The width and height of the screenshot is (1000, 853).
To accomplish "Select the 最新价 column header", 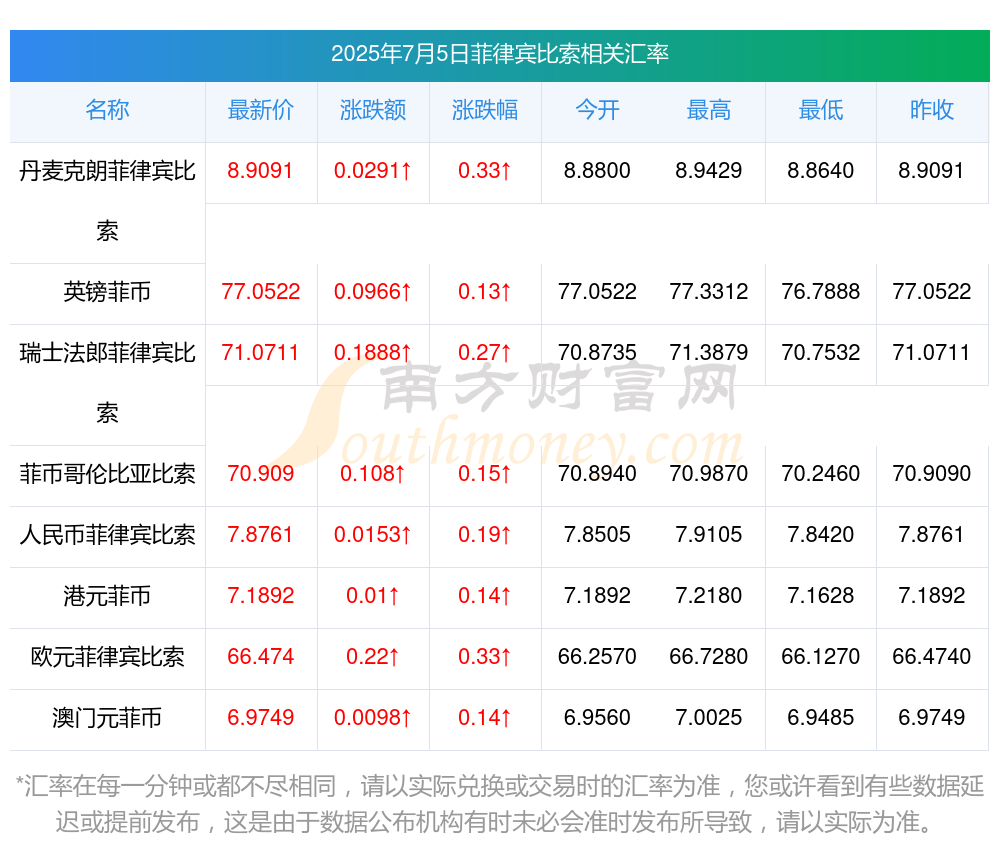I will 260,110.
